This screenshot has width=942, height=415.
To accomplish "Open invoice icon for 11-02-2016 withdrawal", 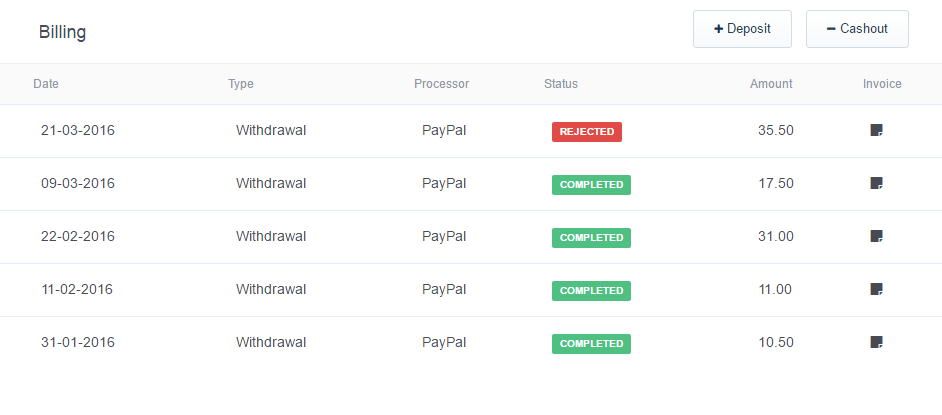I will pyautogui.click(x=876, y=290).
